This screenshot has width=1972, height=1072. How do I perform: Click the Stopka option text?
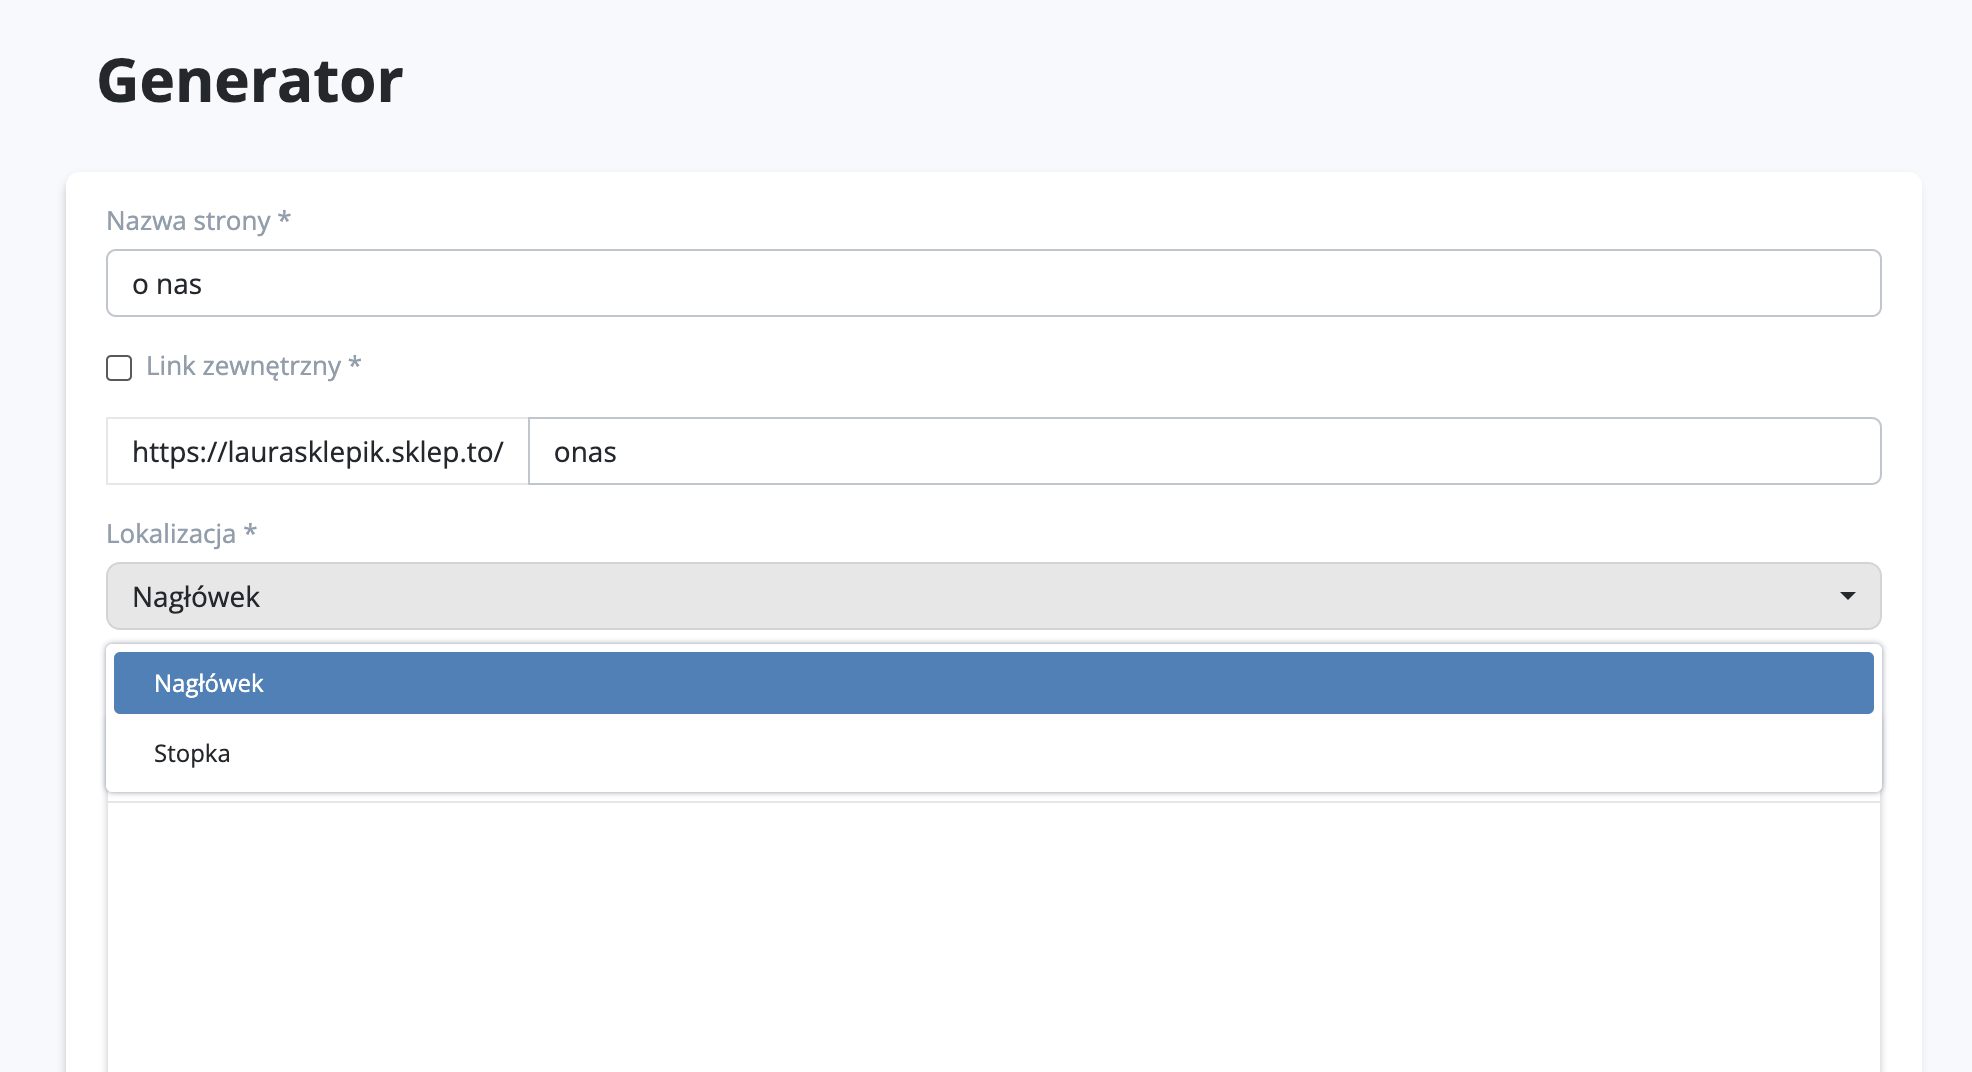192,754
